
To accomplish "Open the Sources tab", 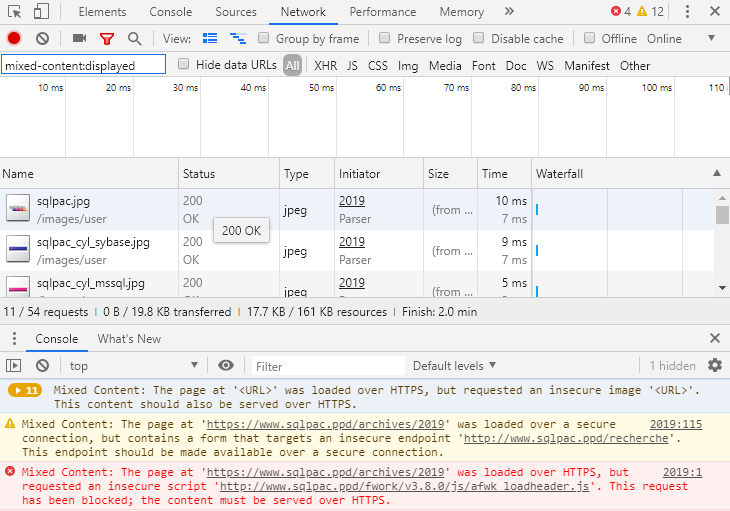I will click(236, 12).
